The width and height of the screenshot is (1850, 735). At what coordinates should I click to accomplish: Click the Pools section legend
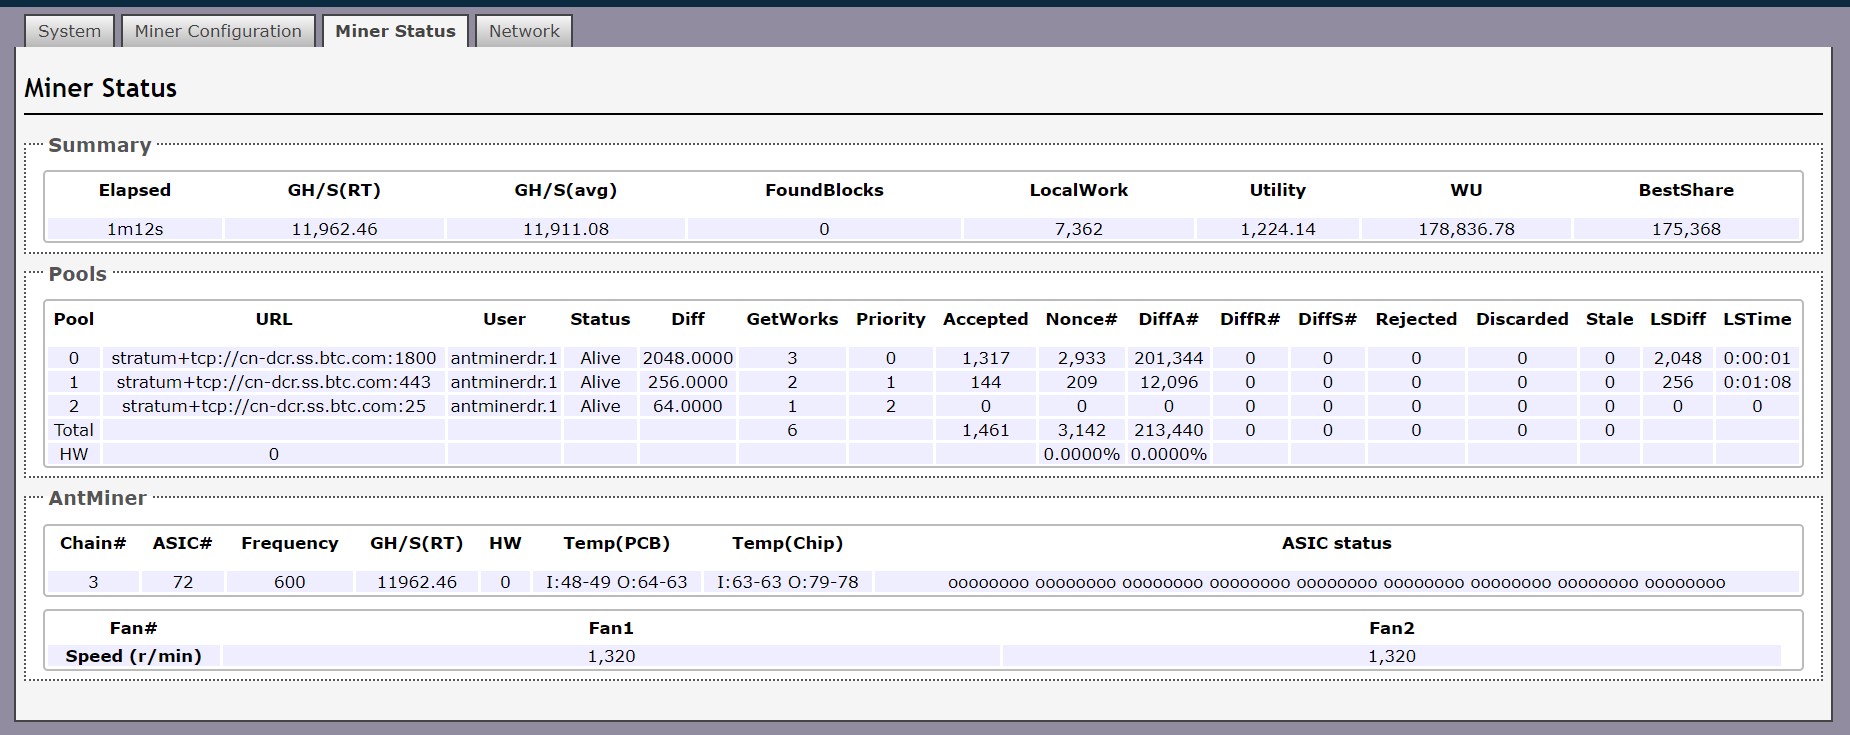point(77,274)
